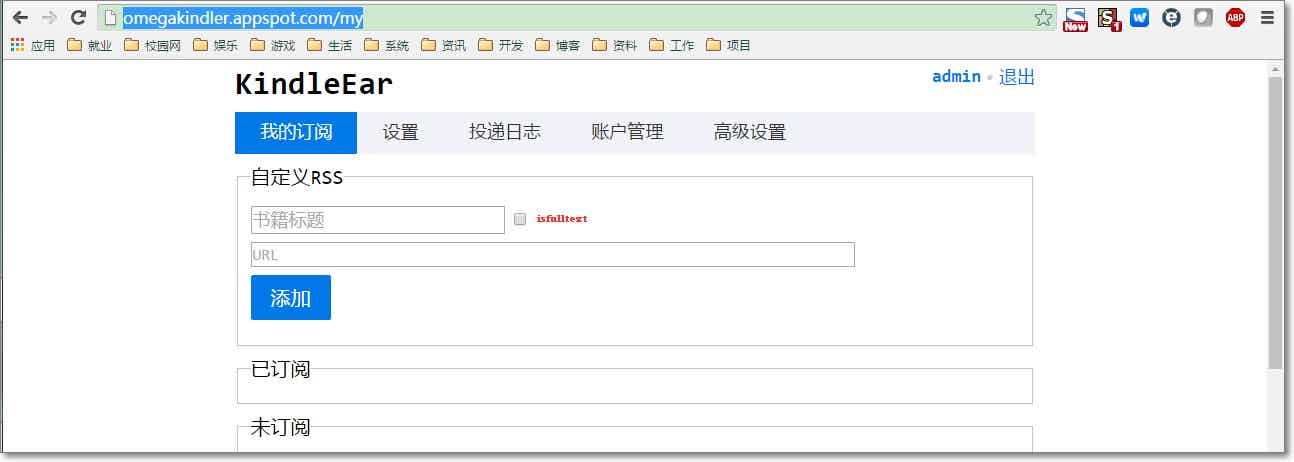Switch to the 设置 tab
The height and width of the screenshot is (462, 1294).
pos(401,132)
